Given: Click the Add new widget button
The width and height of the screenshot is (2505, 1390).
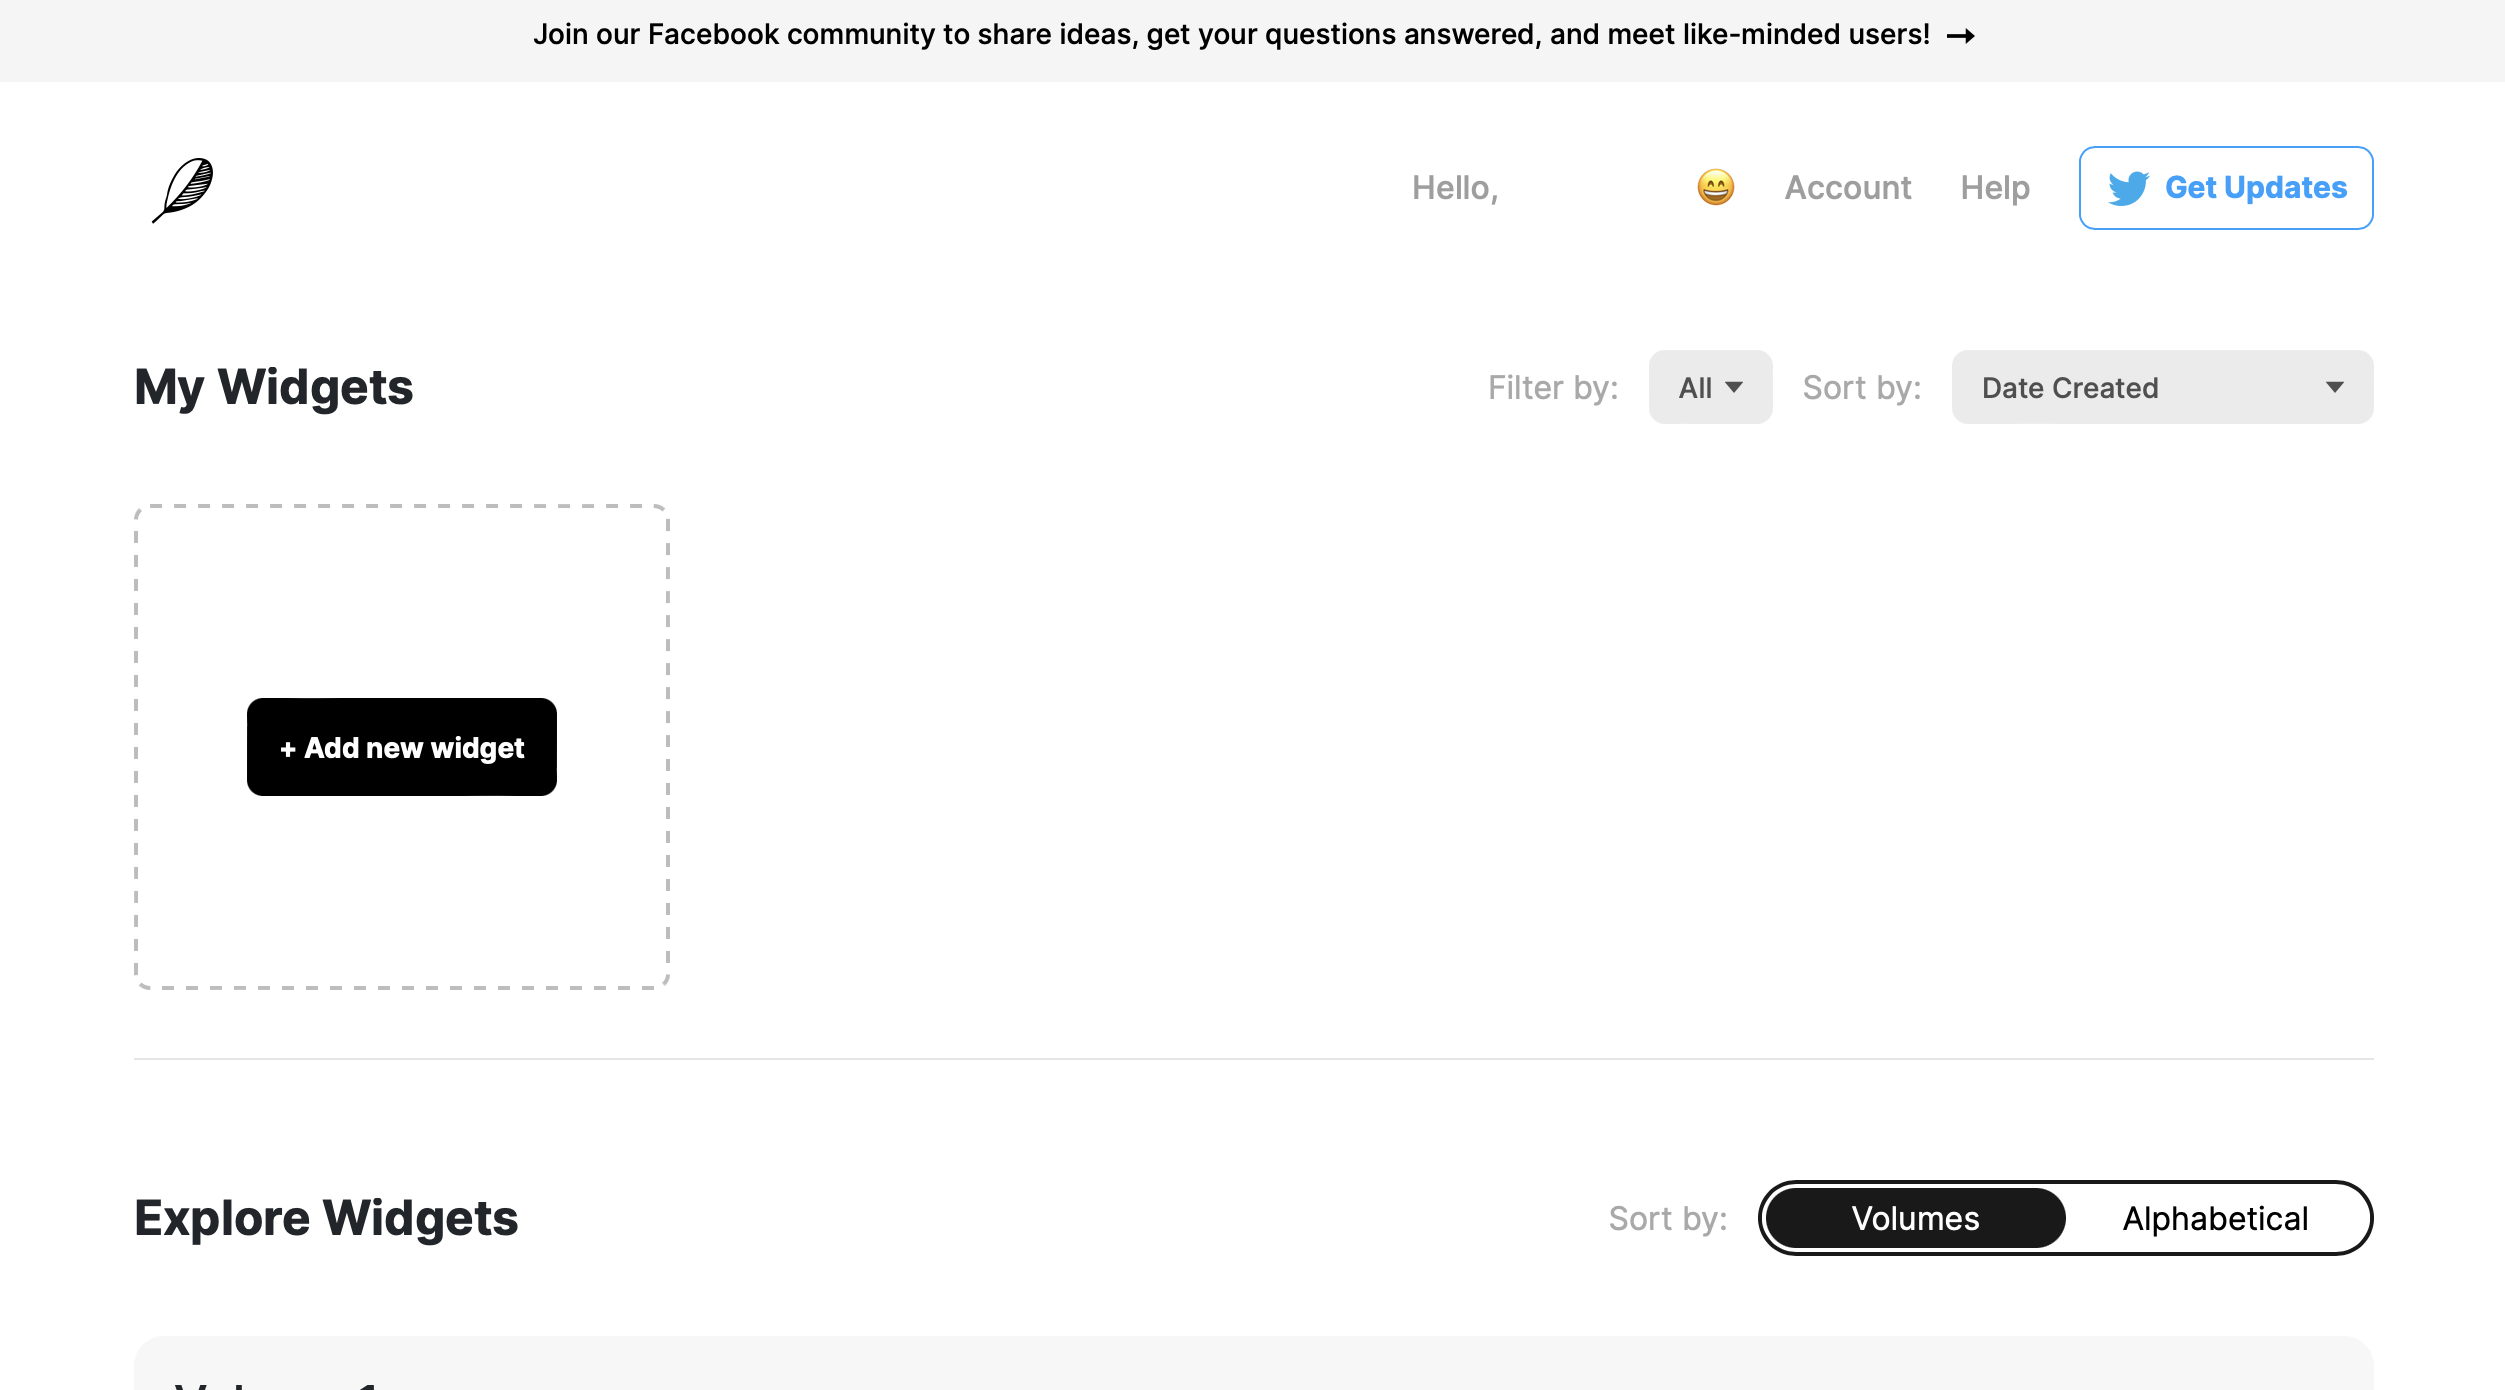Looking at the screenshot, I should [x=402, y=747].
